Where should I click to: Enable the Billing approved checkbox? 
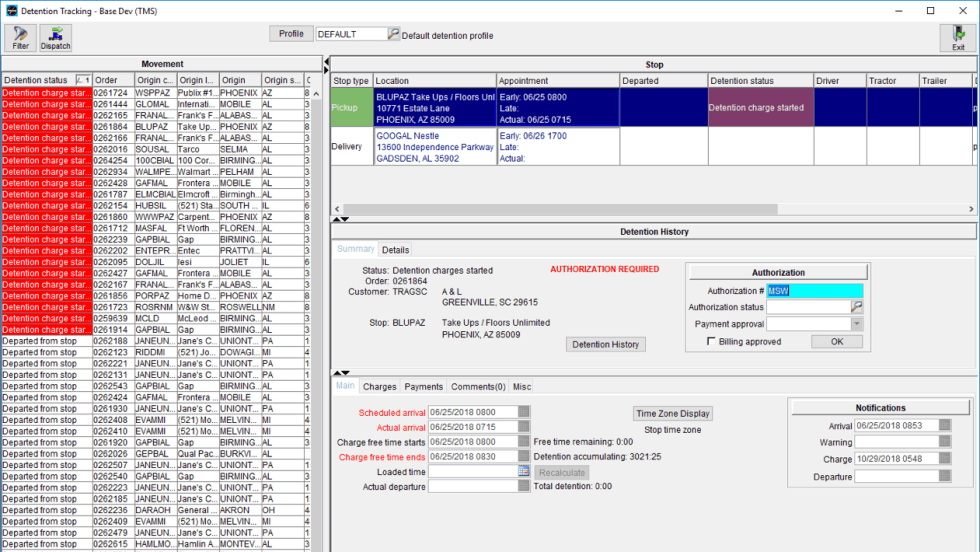tap(711, 342)
